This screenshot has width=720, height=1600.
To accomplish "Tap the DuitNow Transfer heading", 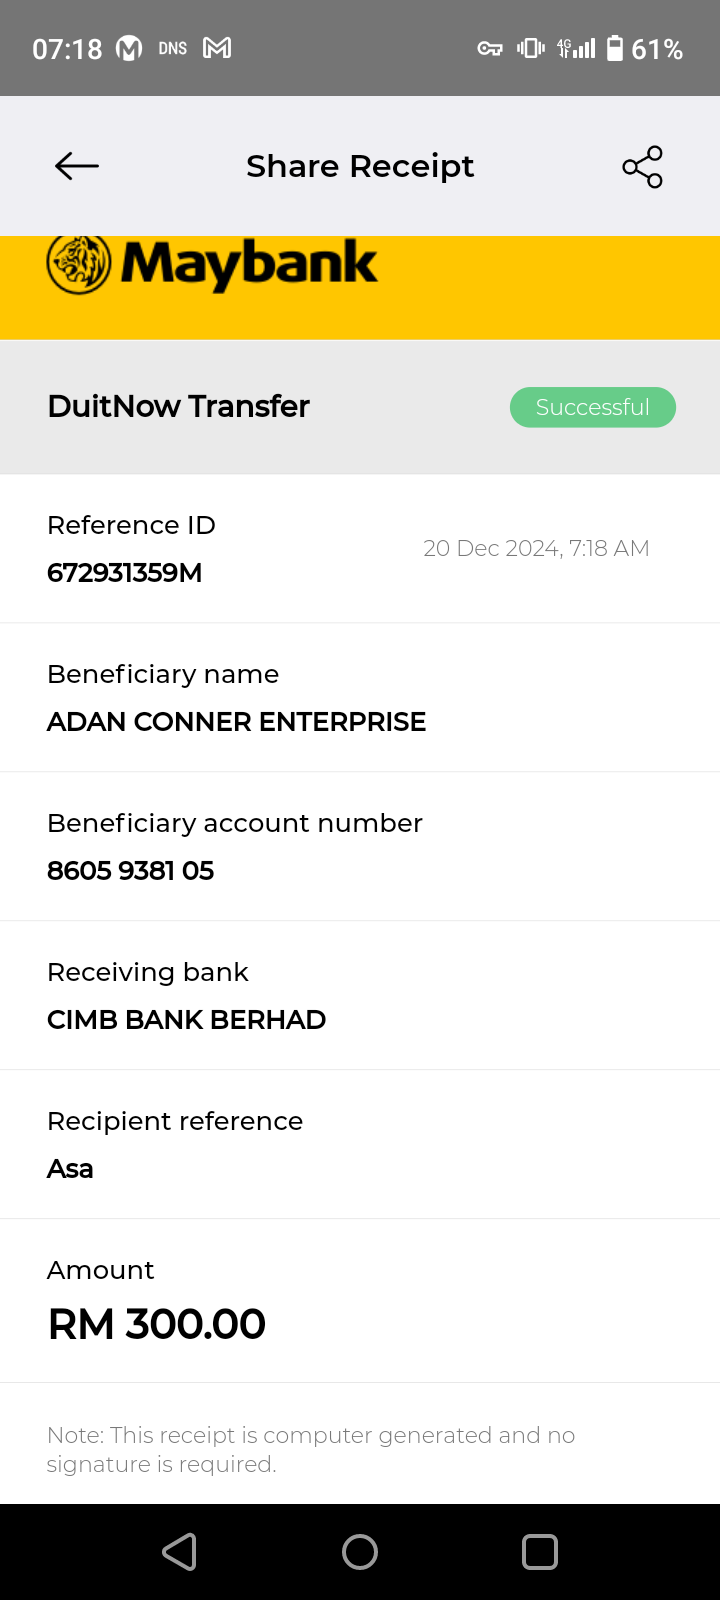I will click(x=179, y=406).
